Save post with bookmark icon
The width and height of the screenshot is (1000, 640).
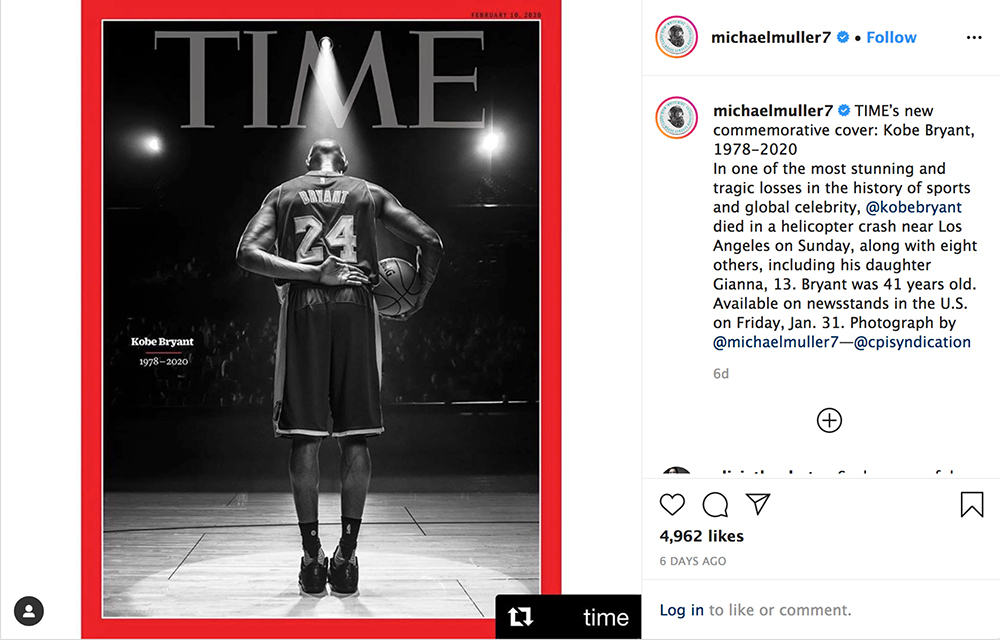972,504
